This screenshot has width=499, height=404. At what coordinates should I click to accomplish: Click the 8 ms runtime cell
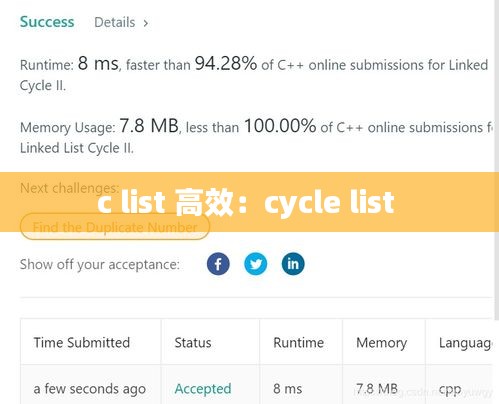point(288,389)
